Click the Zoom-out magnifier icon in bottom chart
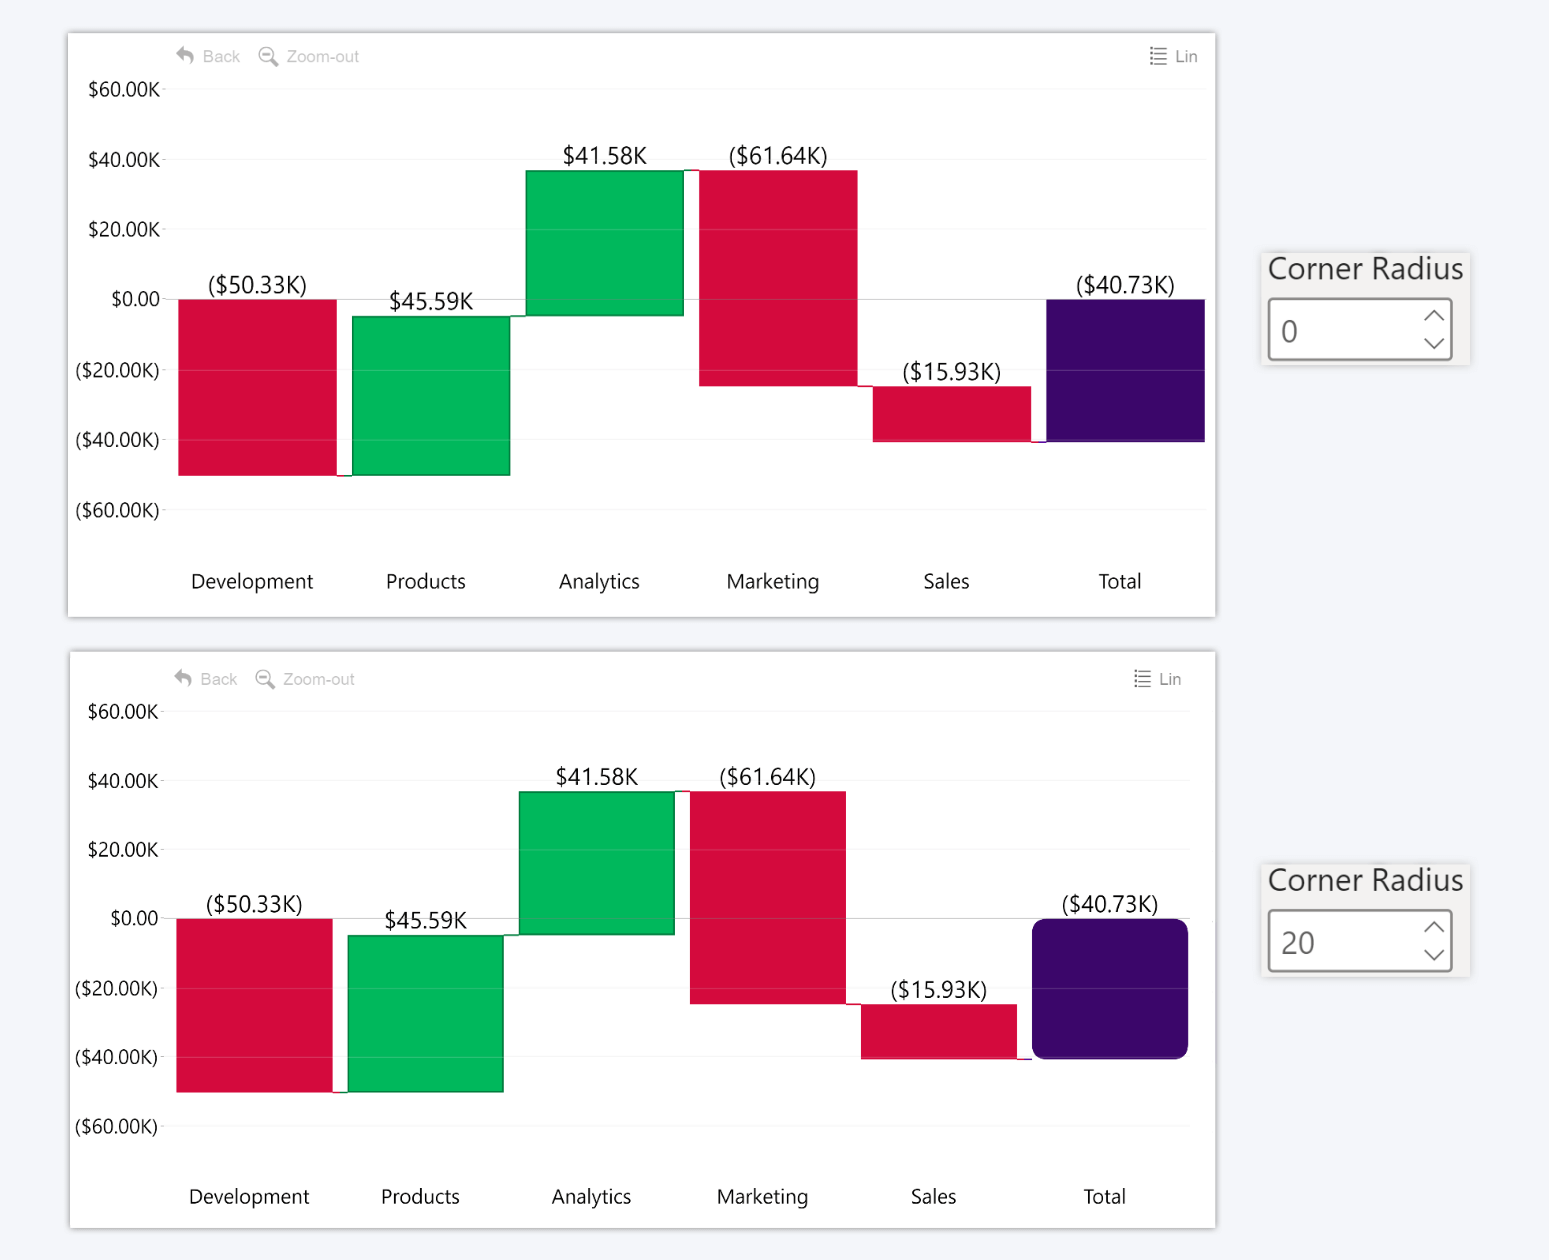 coord(265,679)
